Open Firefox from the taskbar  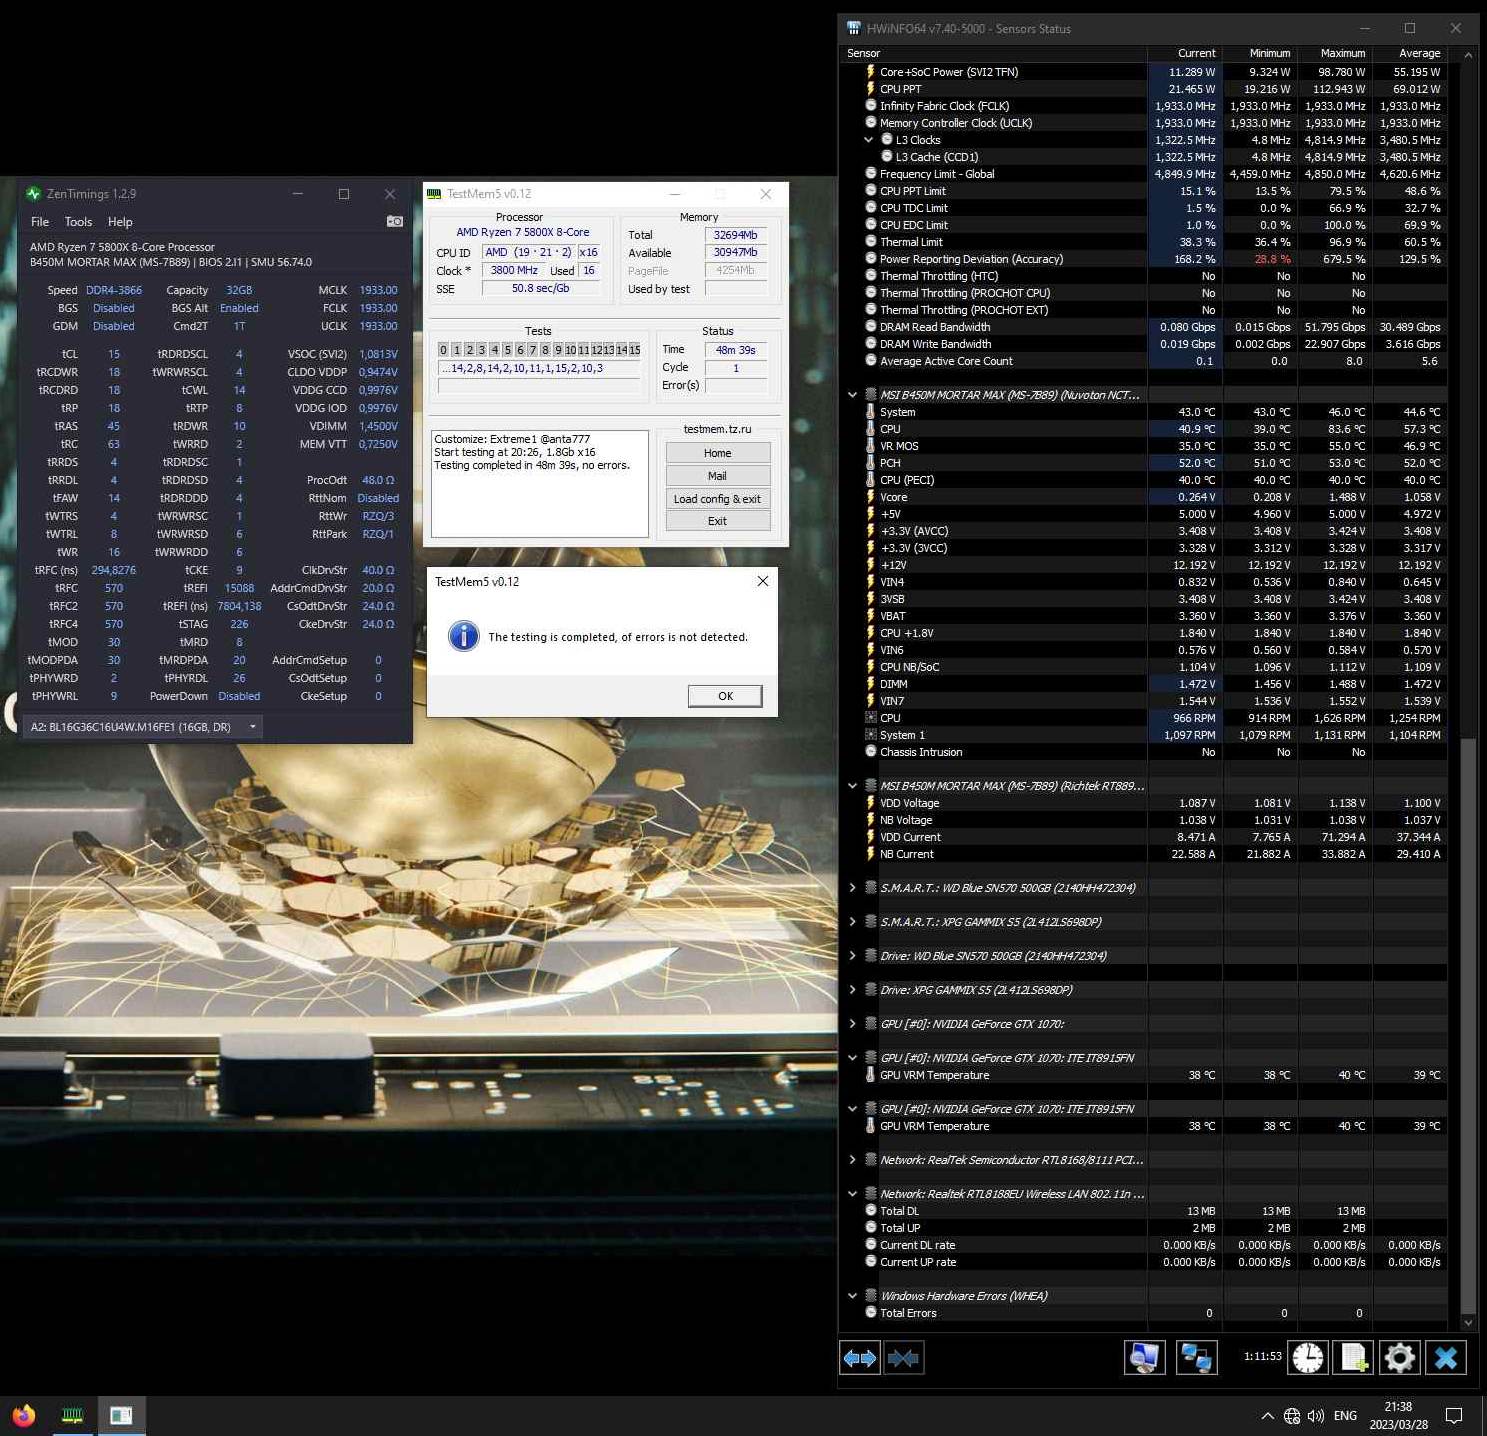(x=23, y=1415)
